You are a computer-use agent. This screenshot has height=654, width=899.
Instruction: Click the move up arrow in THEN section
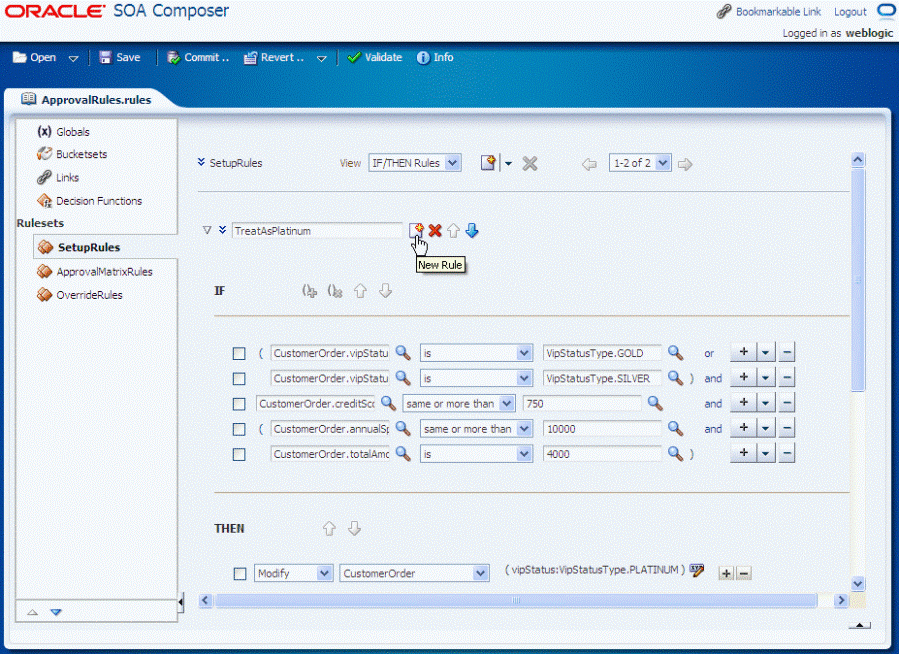point(329,528)
